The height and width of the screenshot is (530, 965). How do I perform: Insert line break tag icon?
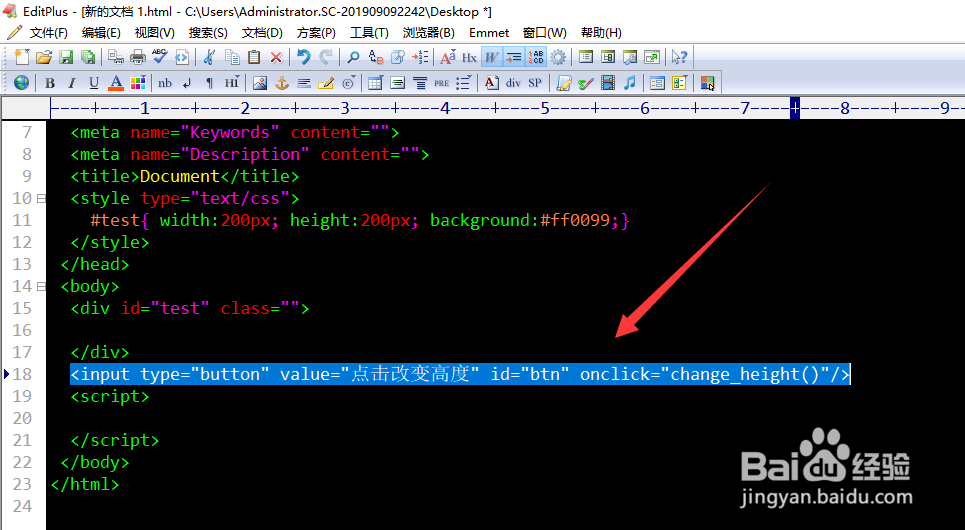187,82
